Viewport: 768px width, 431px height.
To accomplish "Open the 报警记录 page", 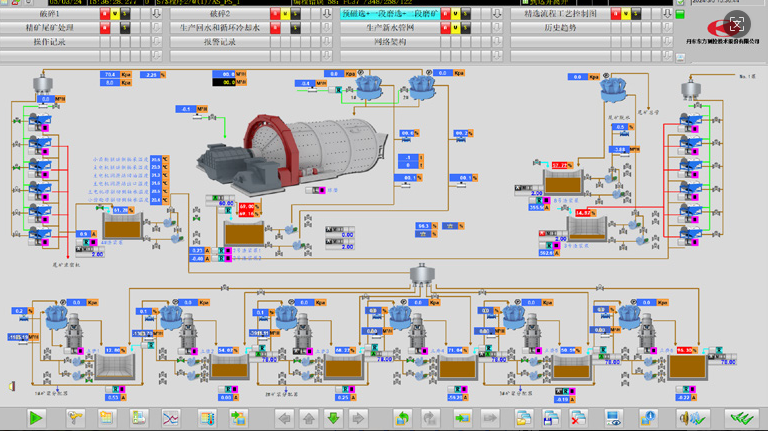I will click(x=220, y=42).
